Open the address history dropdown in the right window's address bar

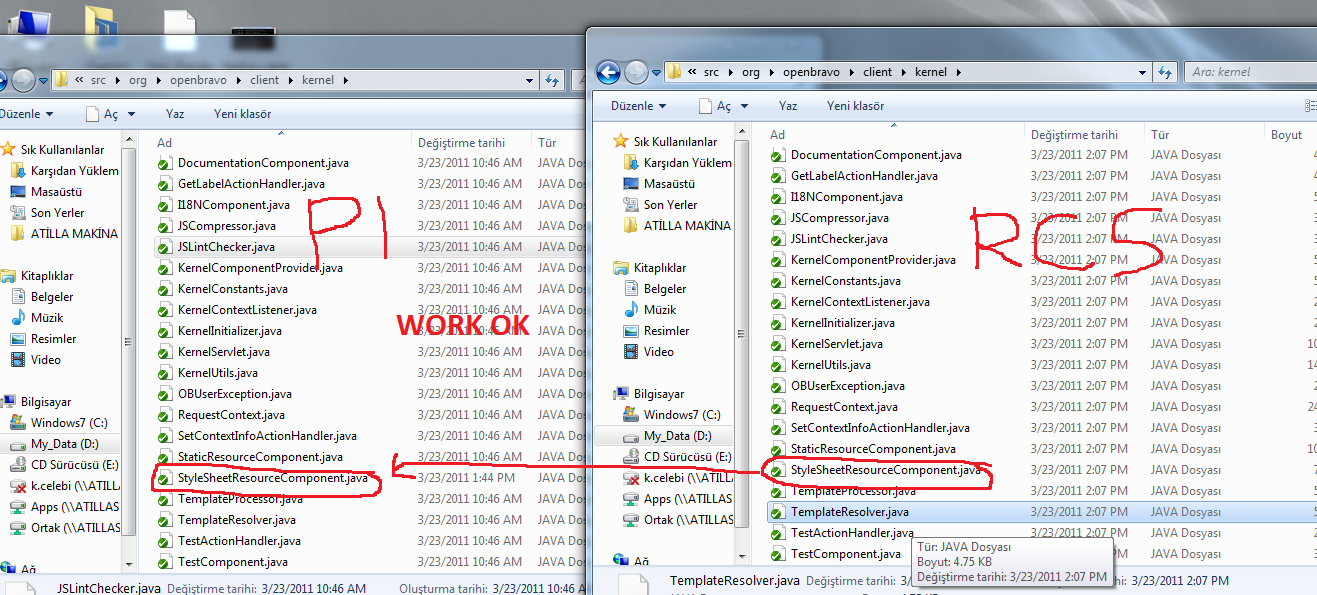click(x=1141, y=72)
